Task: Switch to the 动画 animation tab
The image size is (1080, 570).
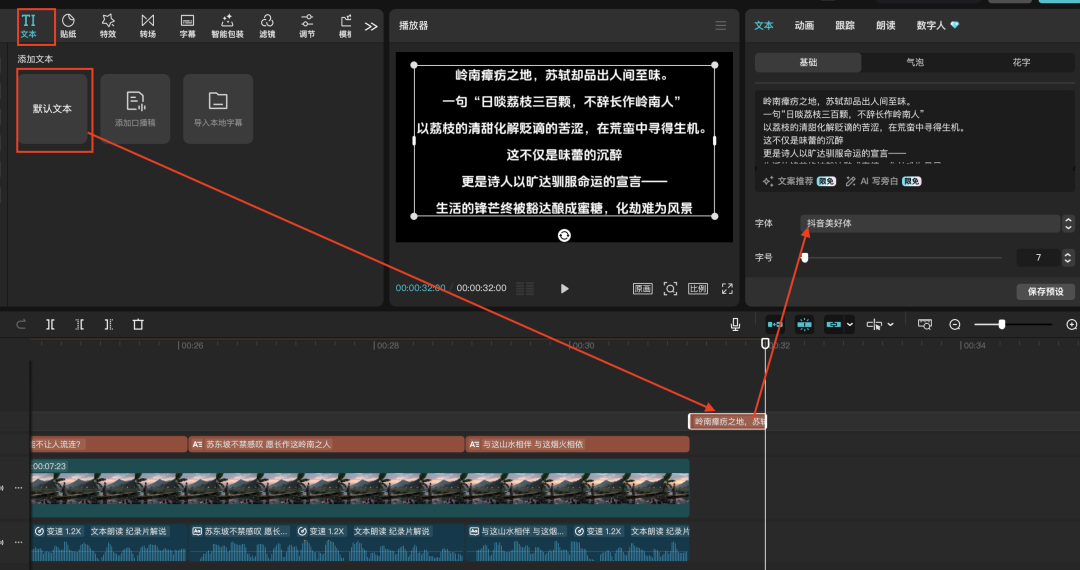Action: [x=804, y=25]
